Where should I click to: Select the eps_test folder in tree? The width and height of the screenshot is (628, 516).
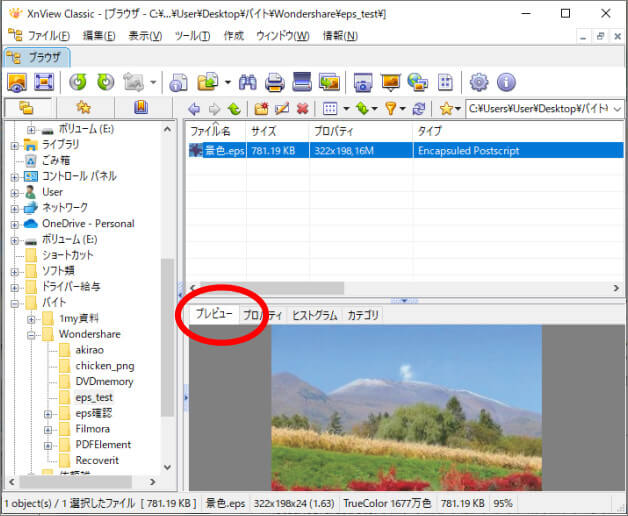[x=94, y=397]
